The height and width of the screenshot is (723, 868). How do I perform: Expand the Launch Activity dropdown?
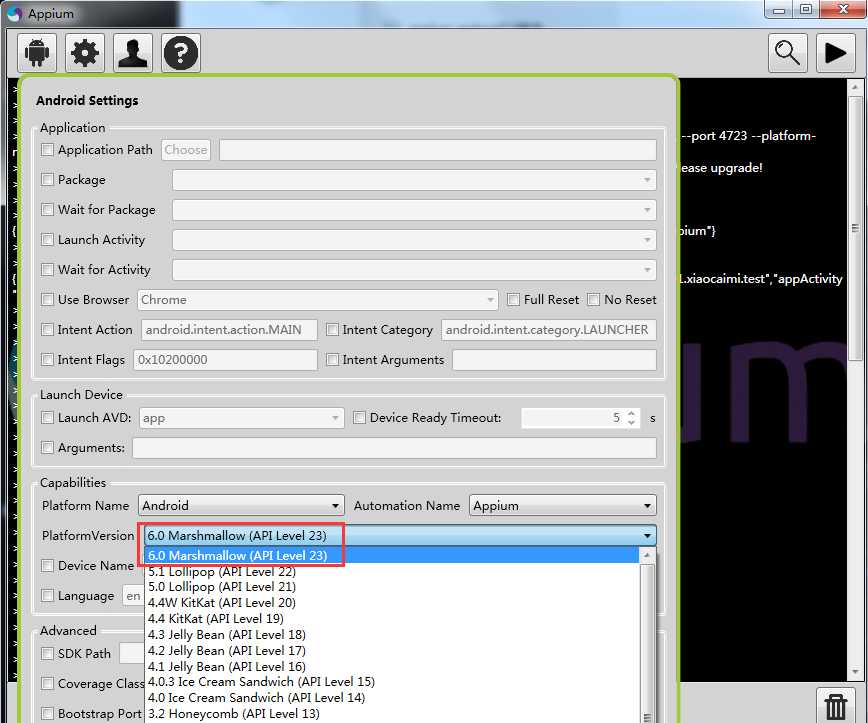click(x=414, y=240)
